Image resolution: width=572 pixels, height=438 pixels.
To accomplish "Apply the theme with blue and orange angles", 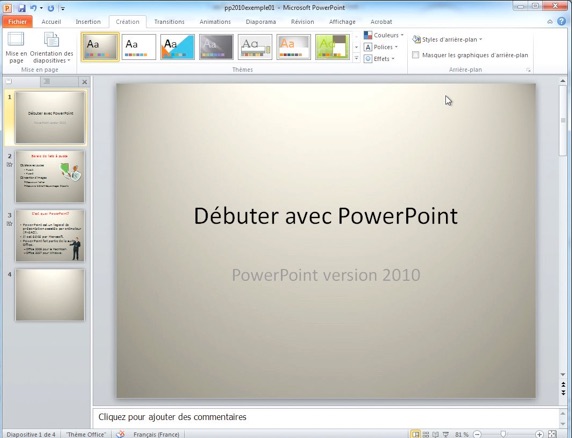I will pyautogui.click(x=177, y=47).
